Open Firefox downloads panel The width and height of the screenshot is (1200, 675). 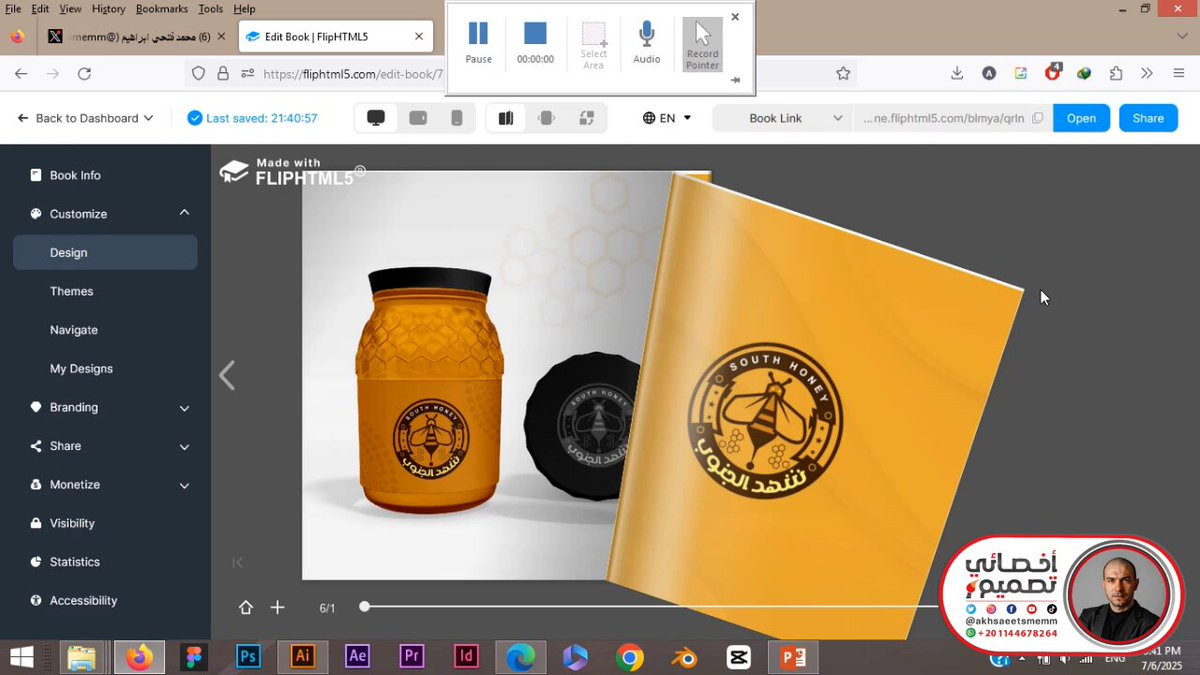(957, 73)
